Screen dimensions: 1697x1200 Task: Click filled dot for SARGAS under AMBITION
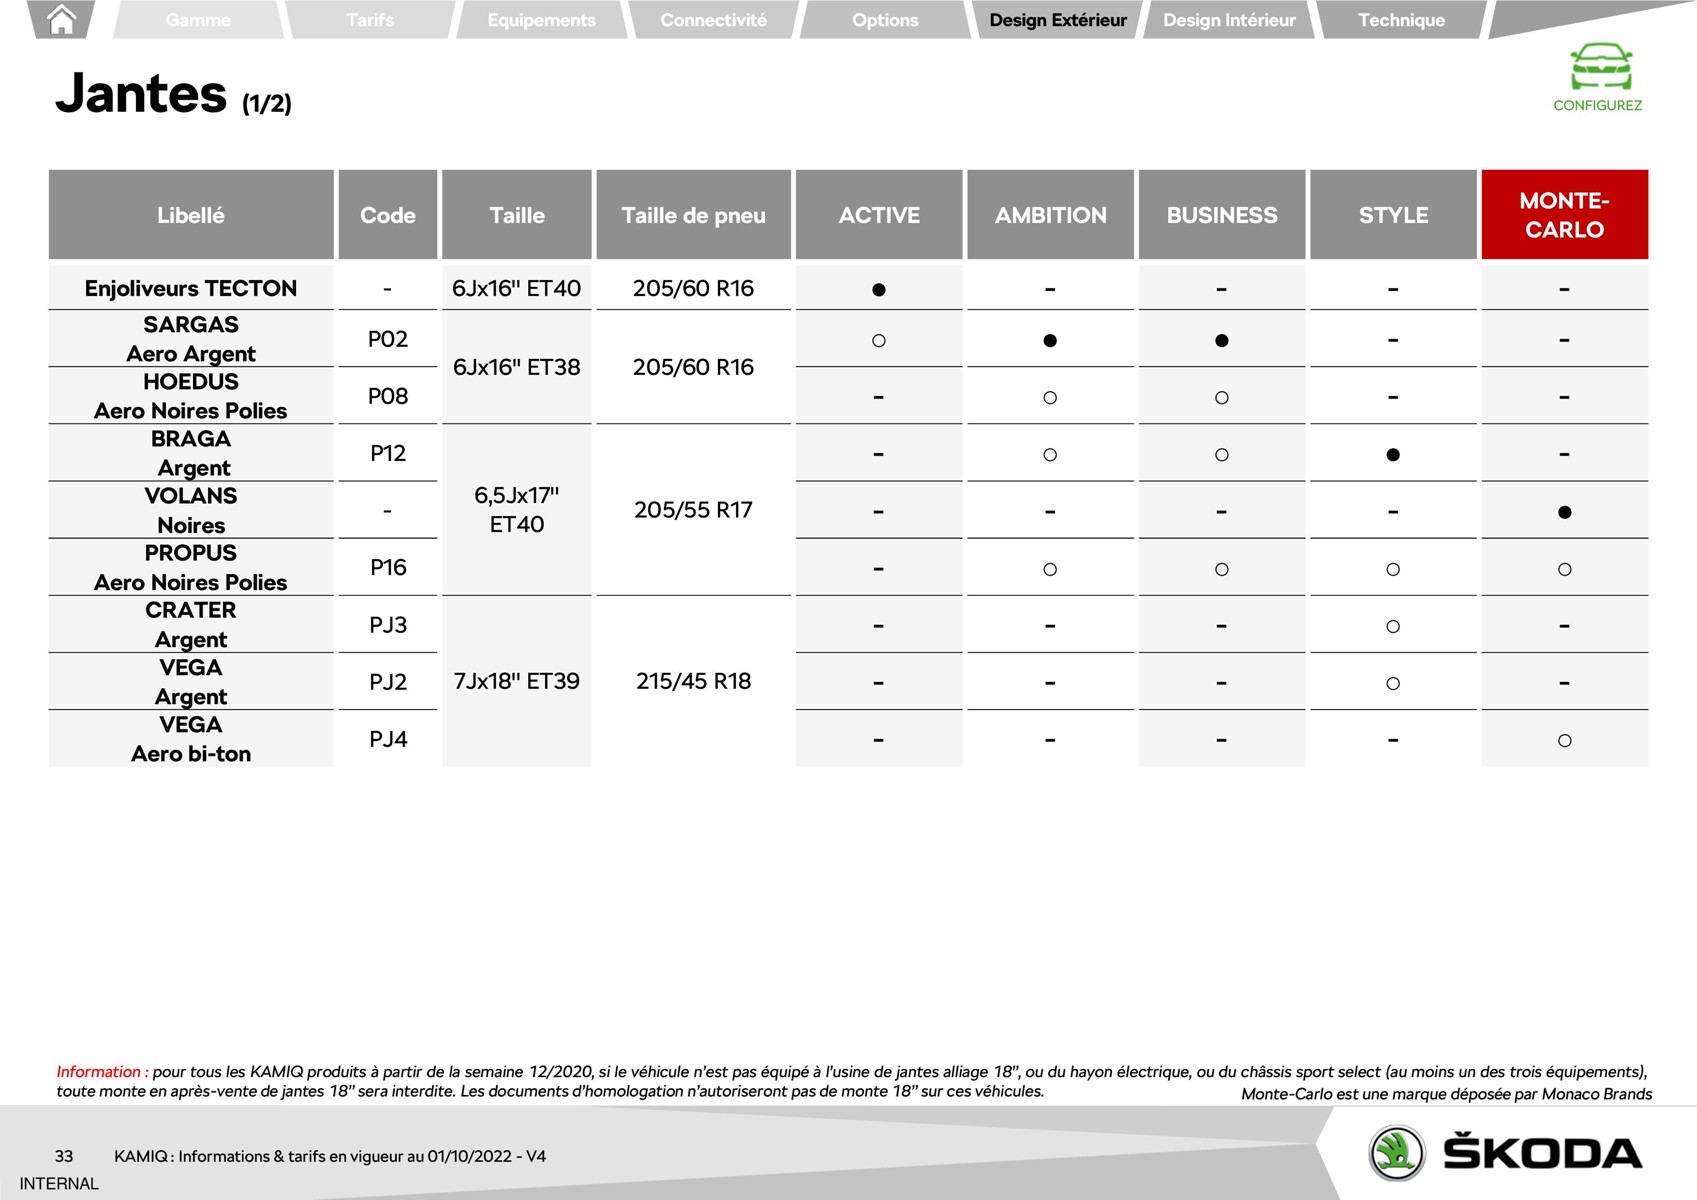coord(1050,341)
